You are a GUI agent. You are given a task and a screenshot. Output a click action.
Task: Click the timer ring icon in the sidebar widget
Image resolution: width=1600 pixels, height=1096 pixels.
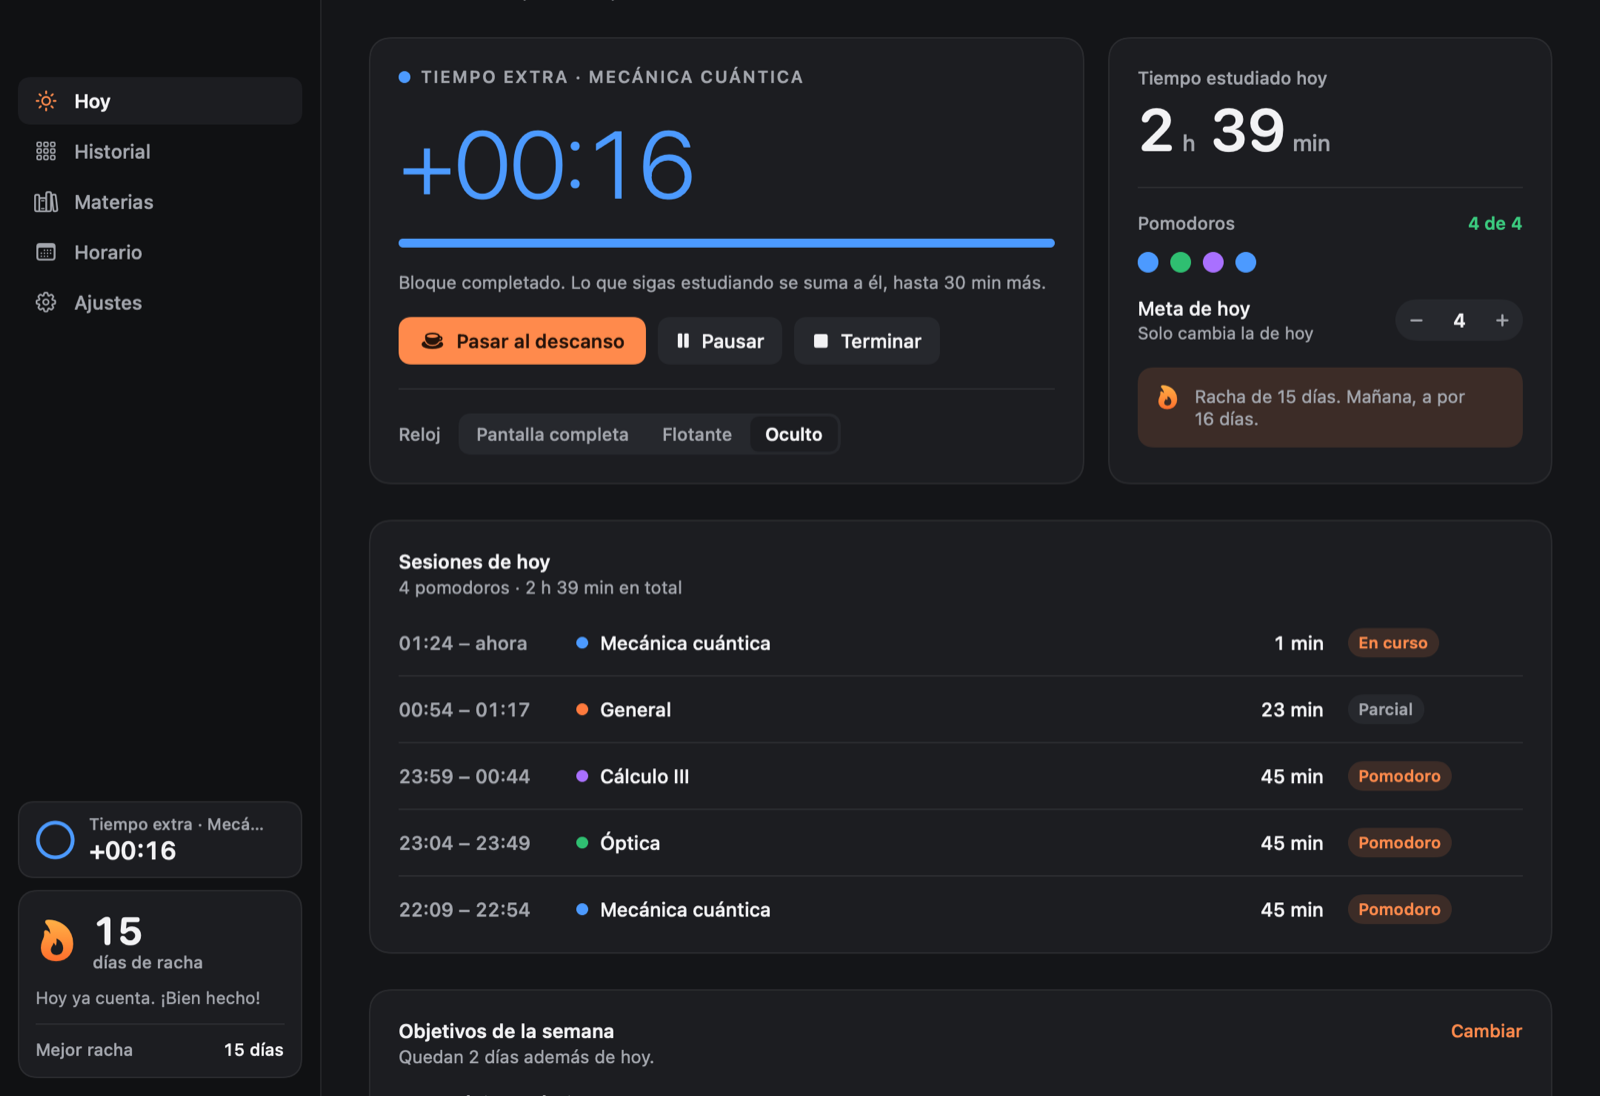55,840
